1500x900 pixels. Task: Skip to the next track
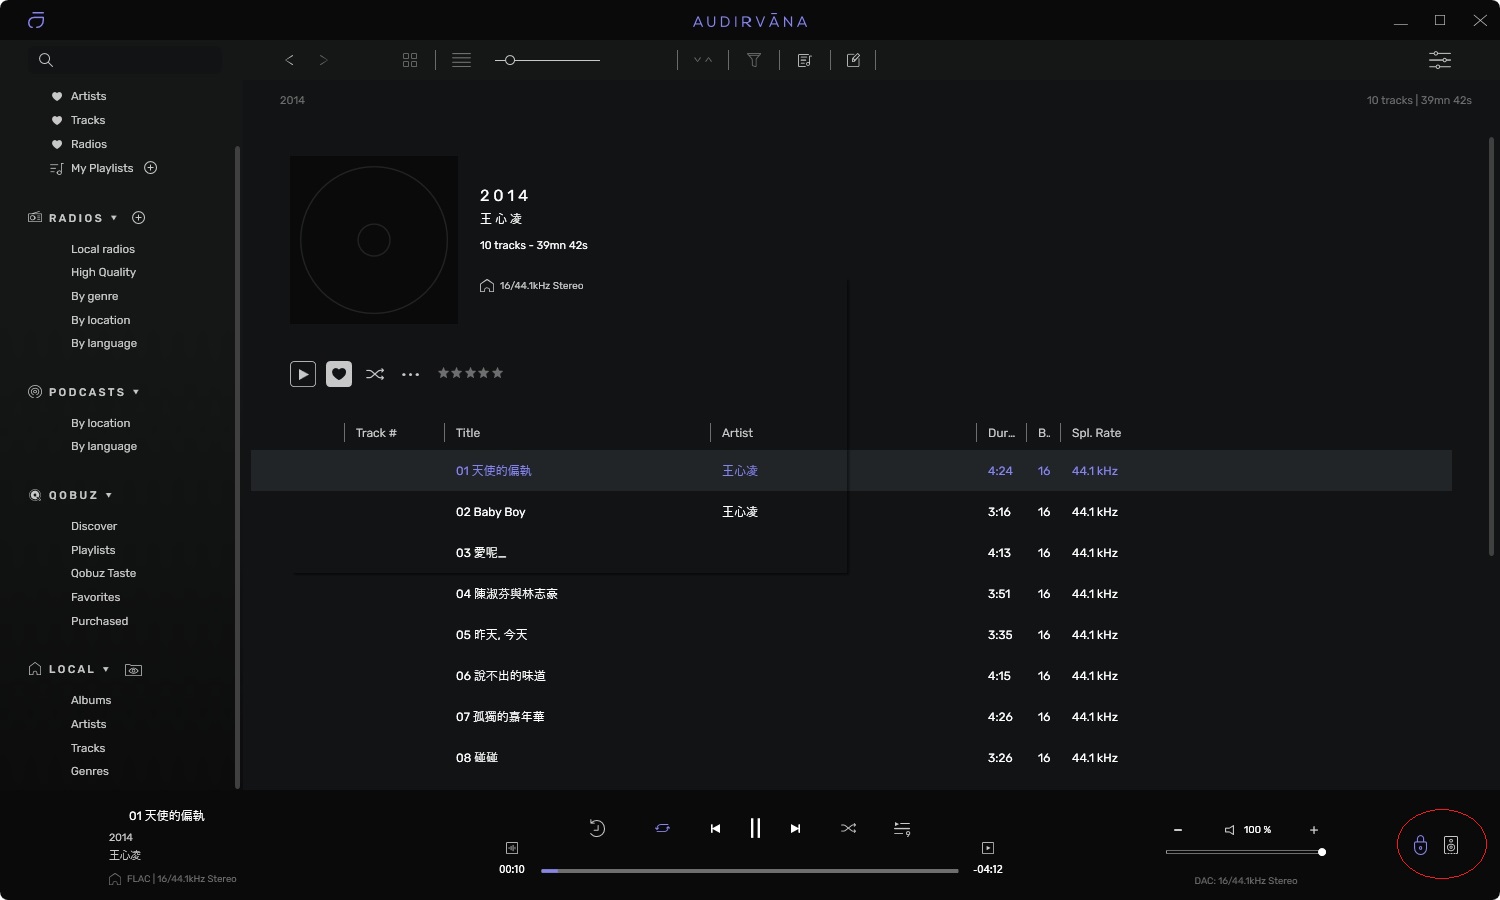(x=795, y=828)
